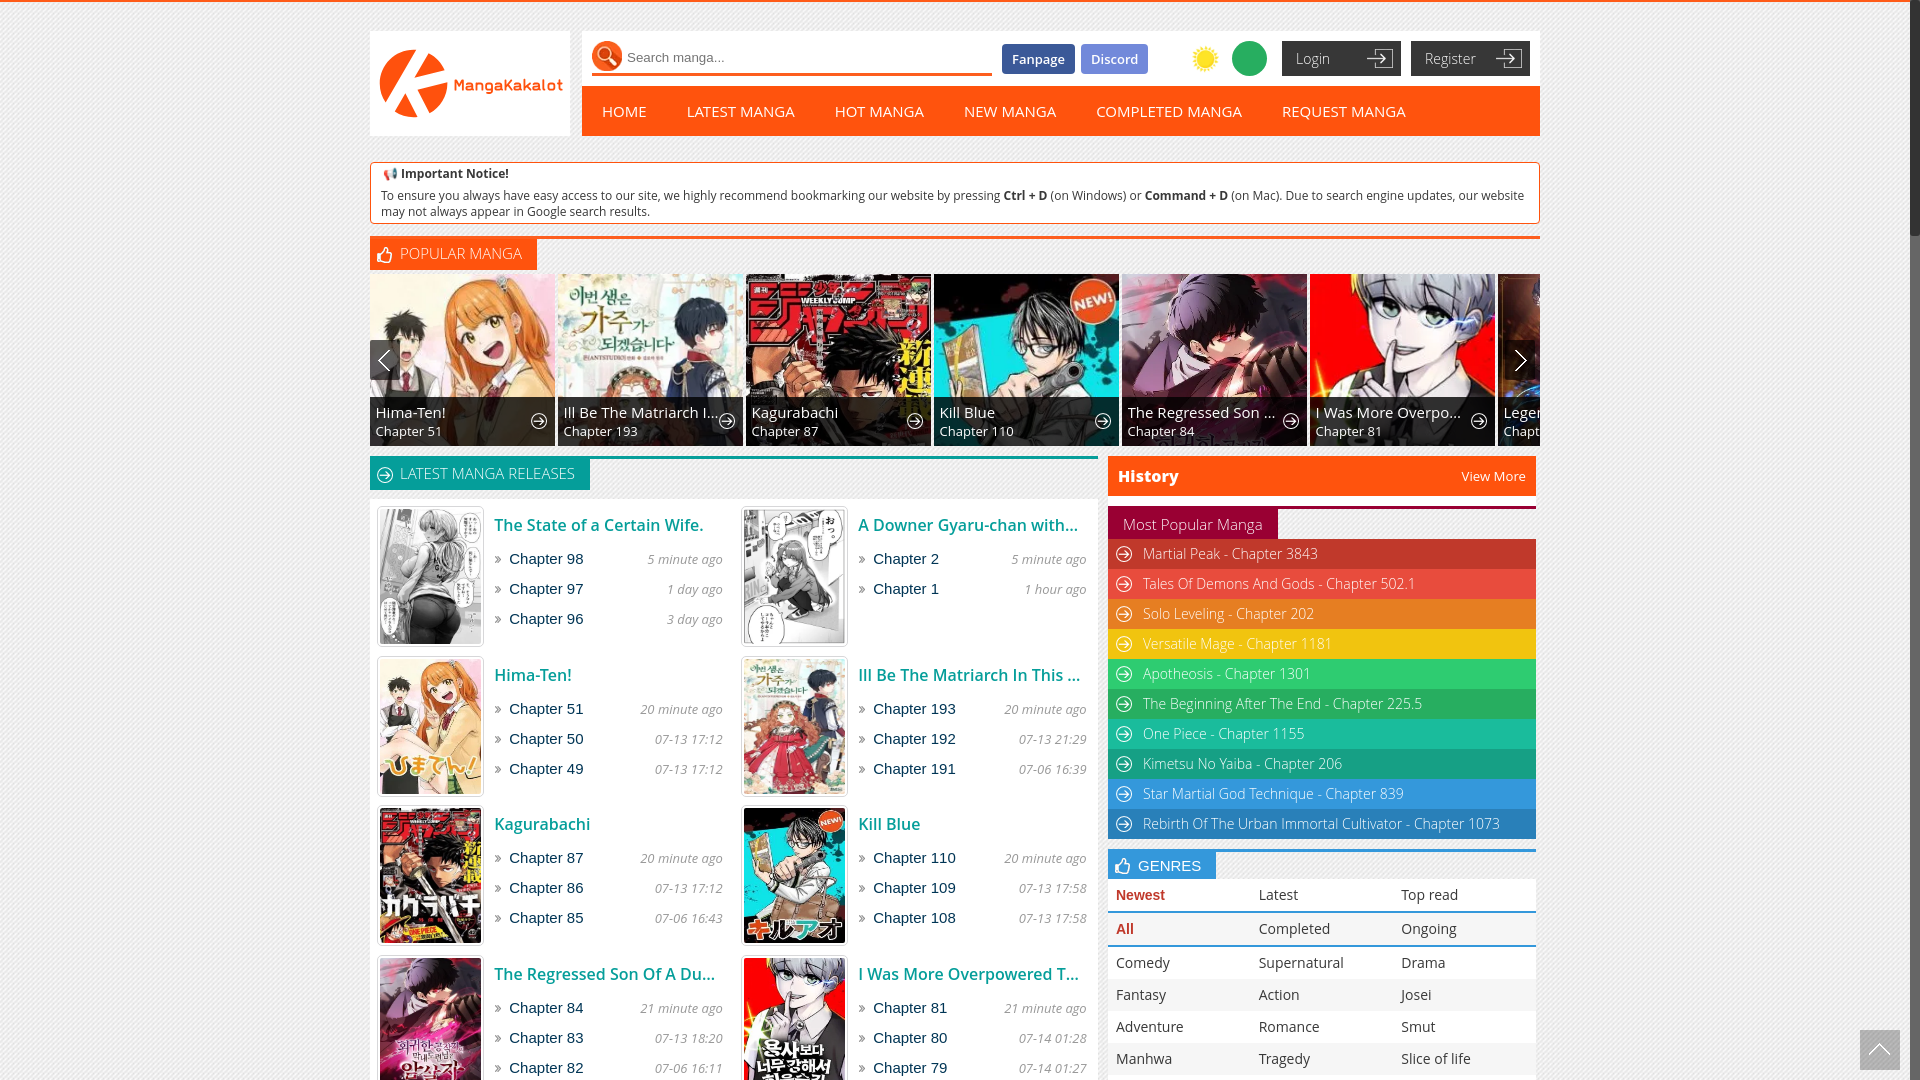Open Hima-Ten! Chapter 51 in latest releases
This screenshot has height=1080, width=1920.
coord(546,709)
